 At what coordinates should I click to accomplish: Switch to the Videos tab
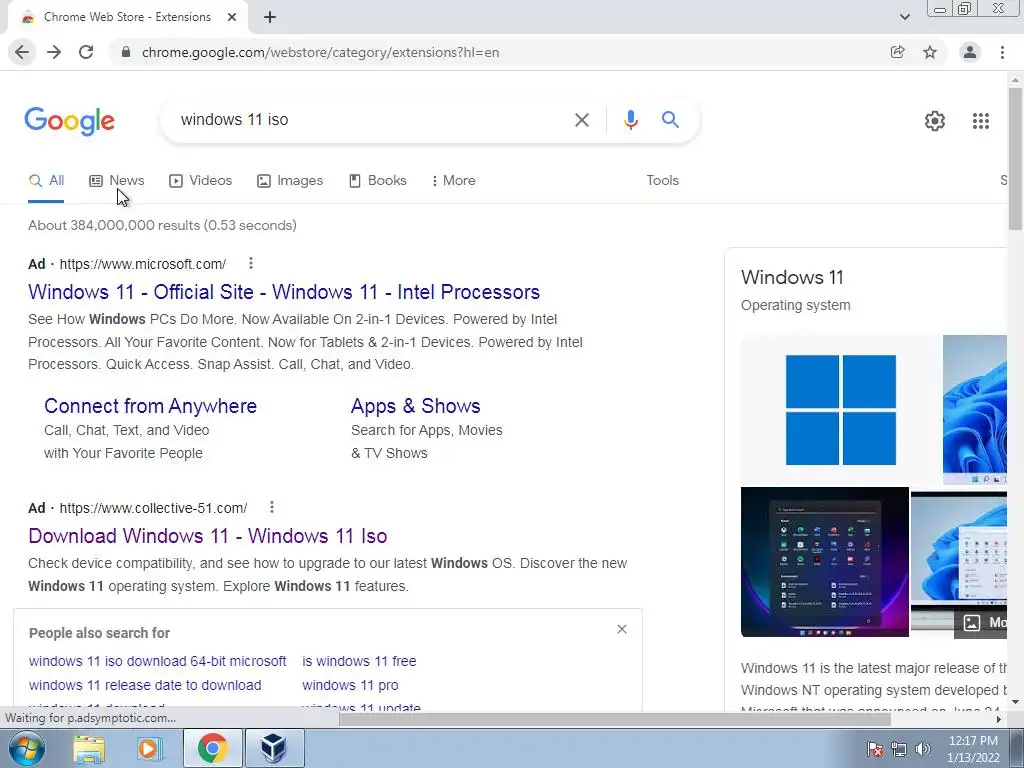coord(200,181)
